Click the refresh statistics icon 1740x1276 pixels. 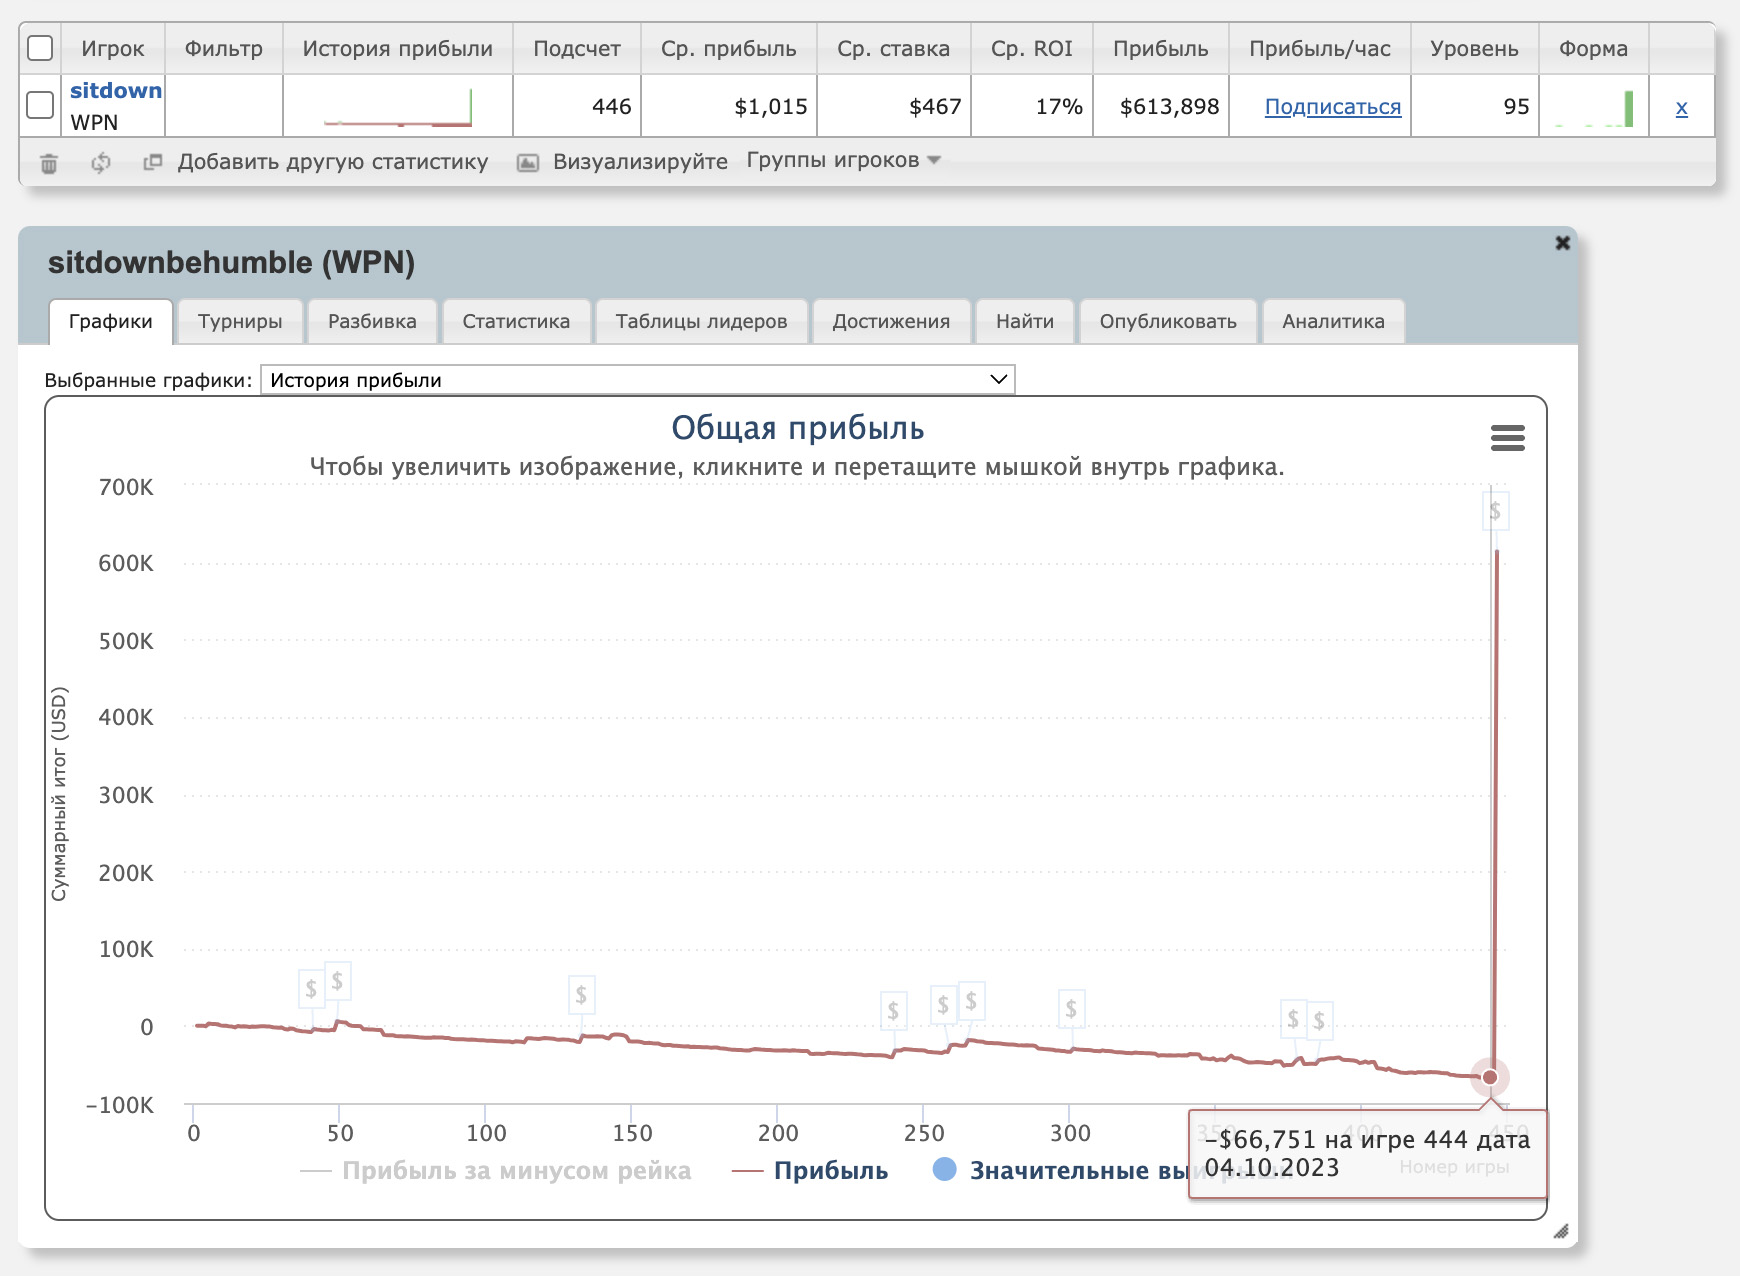100,163
